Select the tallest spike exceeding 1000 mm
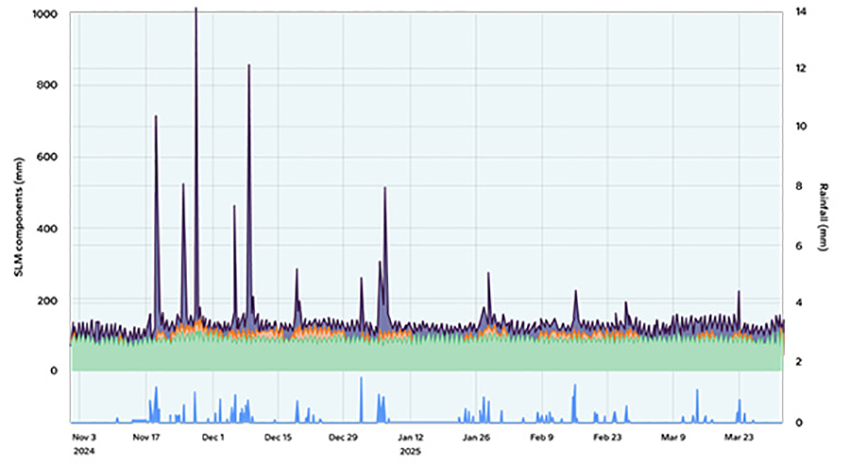Viewport: 850px width, 465px height. 195,12
